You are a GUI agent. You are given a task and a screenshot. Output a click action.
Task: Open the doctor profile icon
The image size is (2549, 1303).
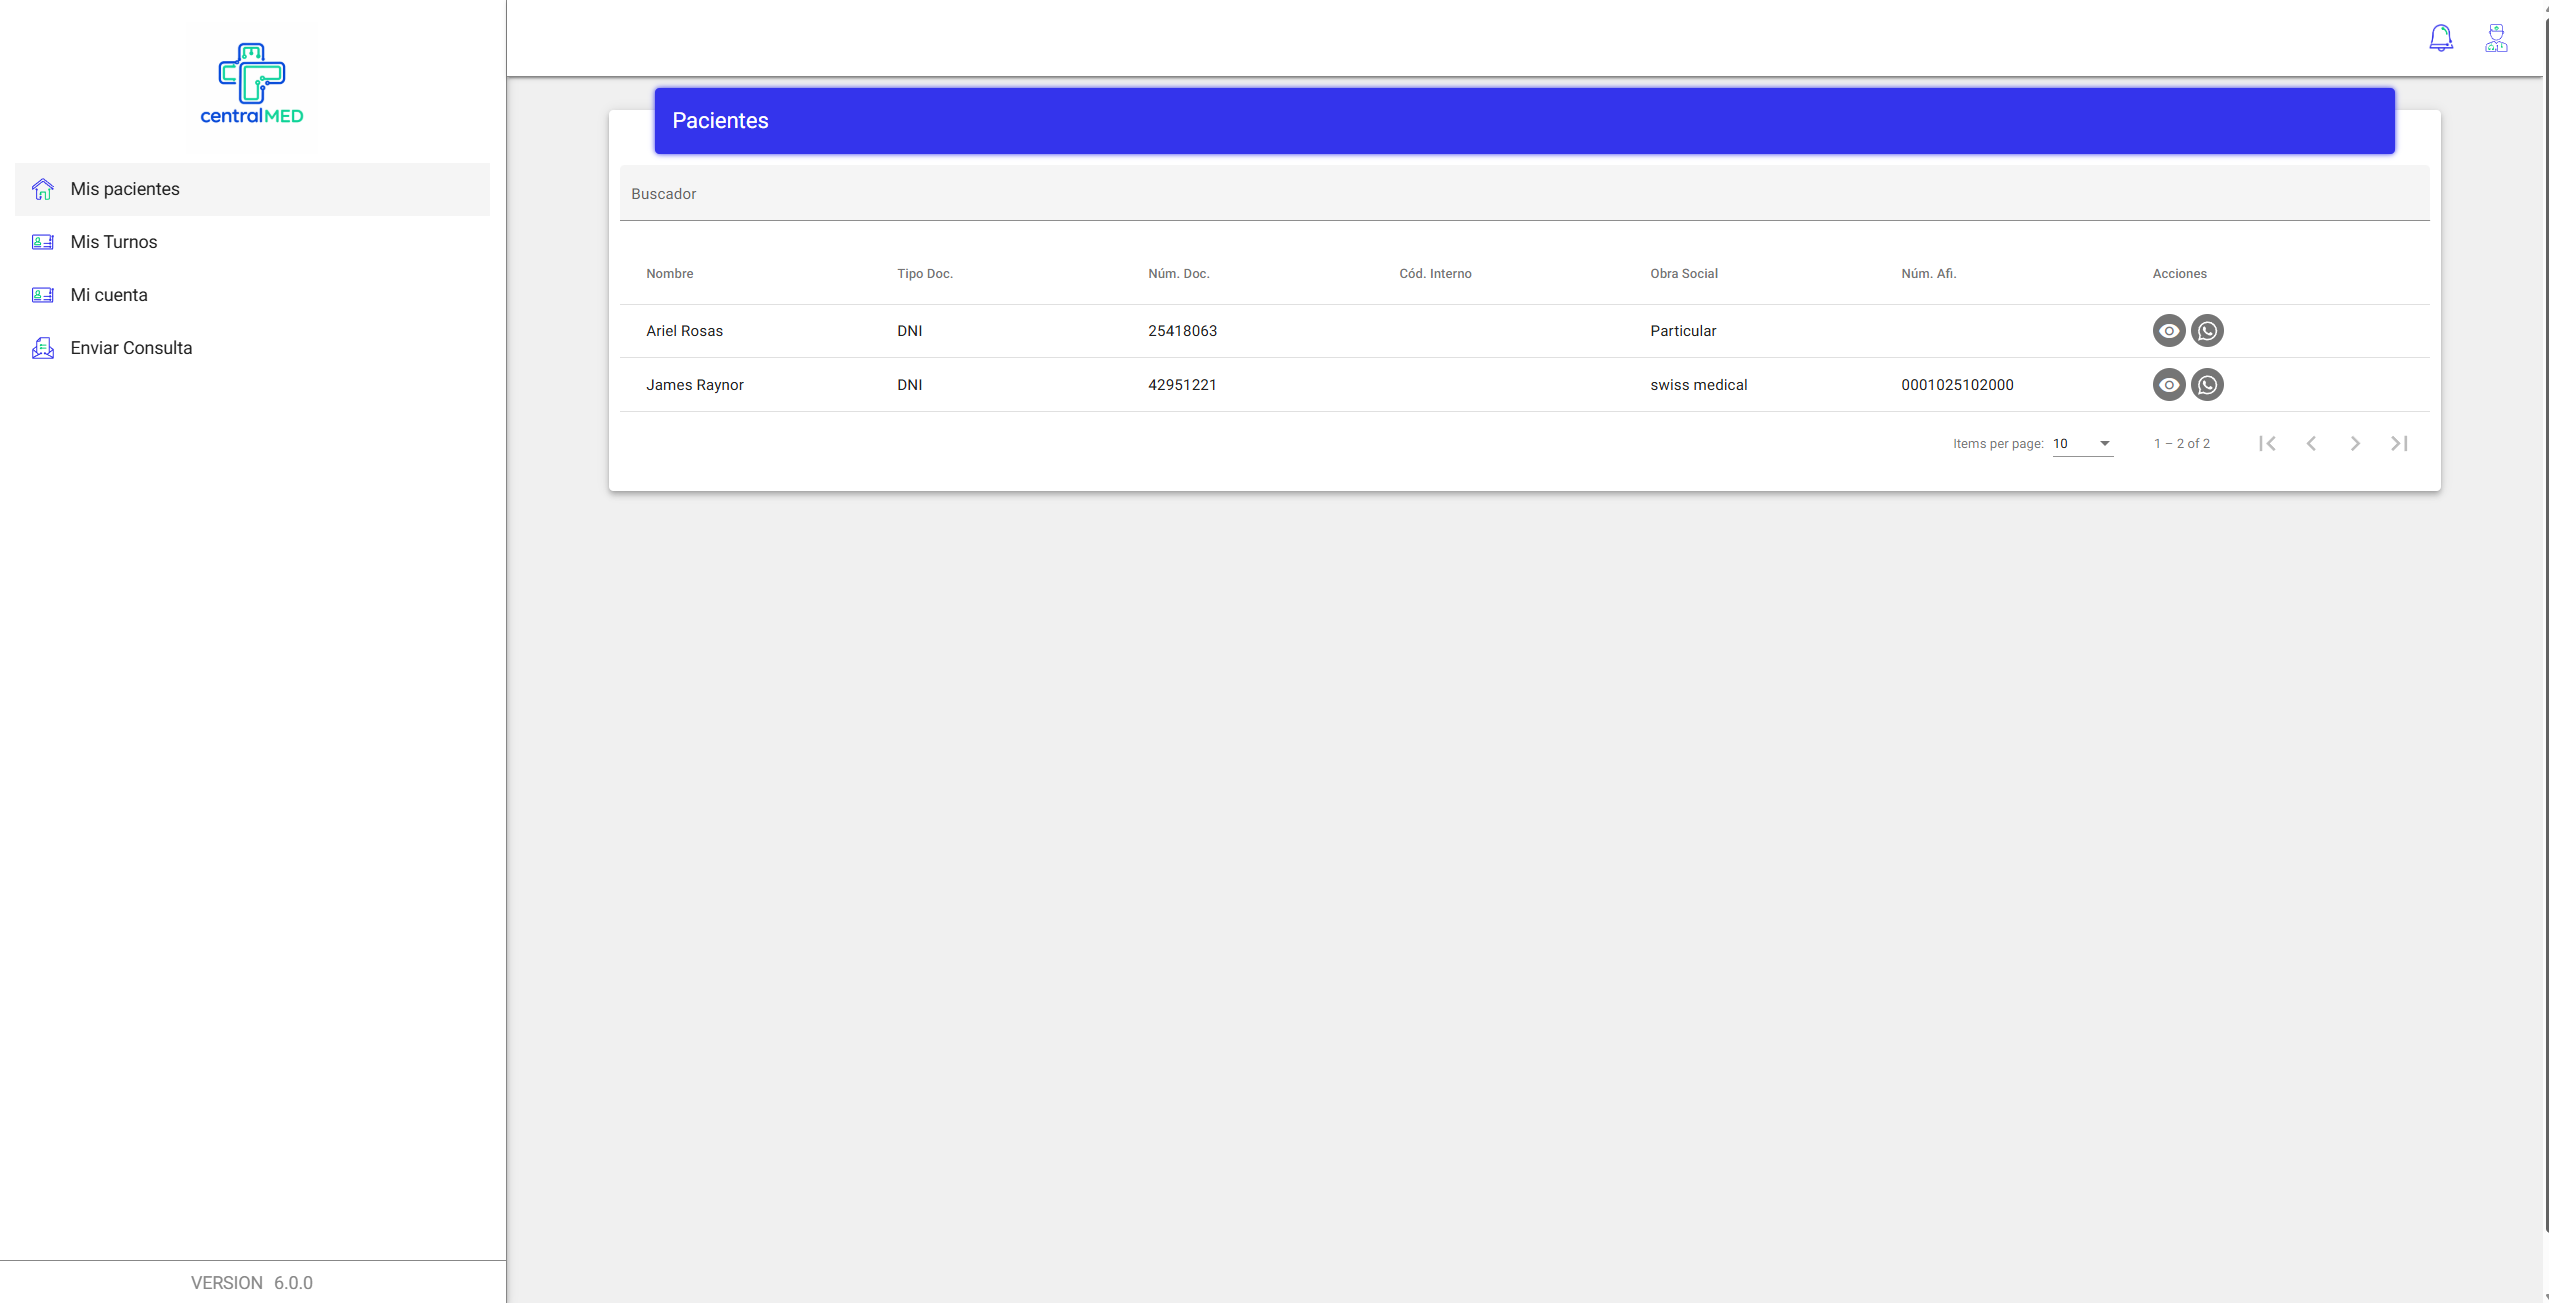coord(2496,38)
